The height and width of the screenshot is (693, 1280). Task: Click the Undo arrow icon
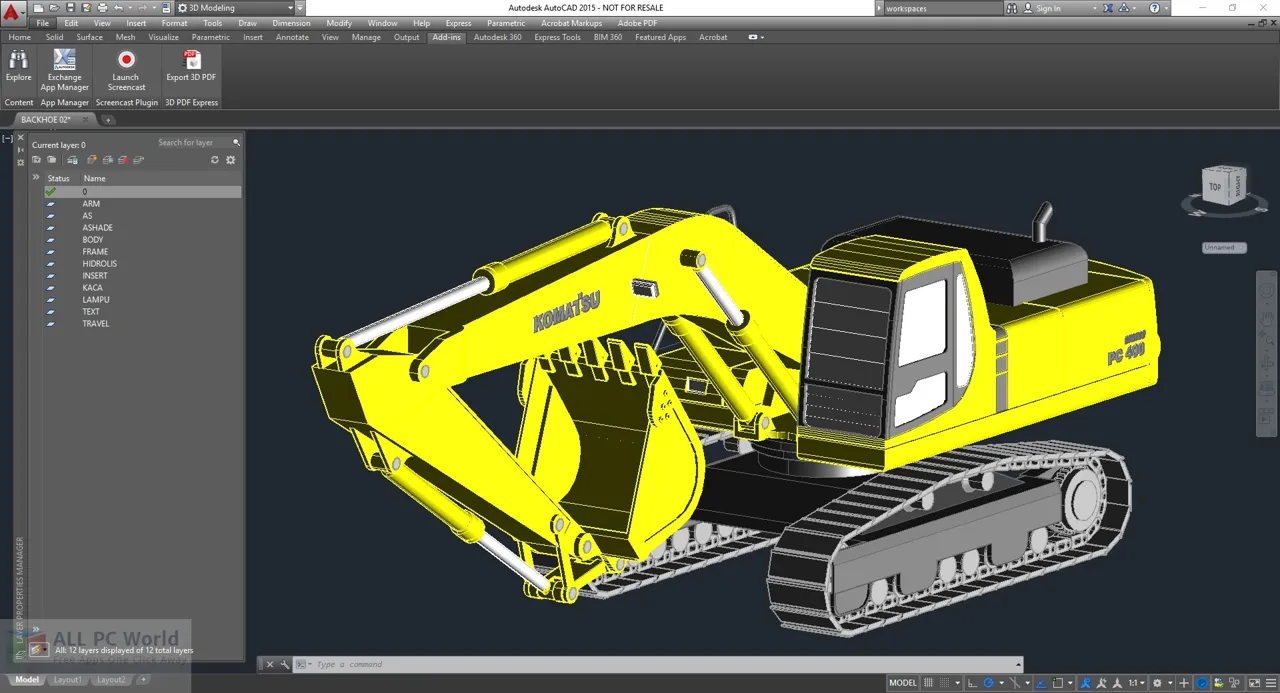click(118, 8)
